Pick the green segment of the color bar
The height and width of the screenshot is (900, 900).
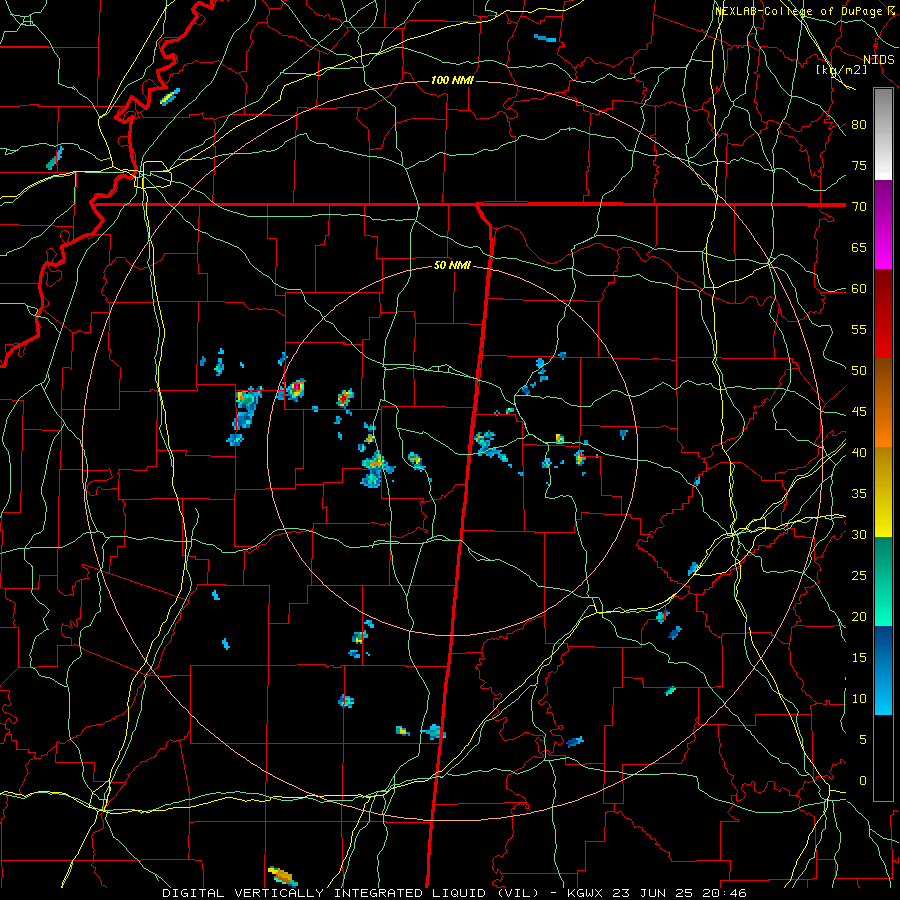point(883,581)
